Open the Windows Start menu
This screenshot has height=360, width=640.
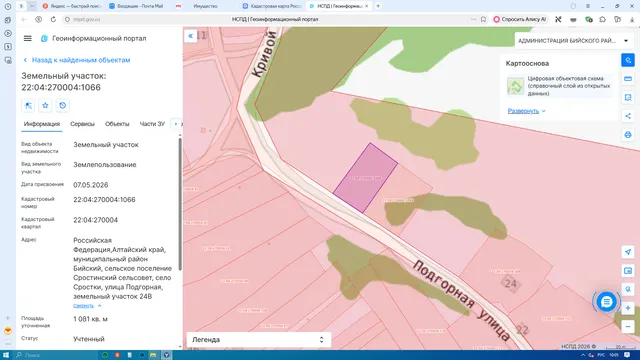click(x=6, y=355)
